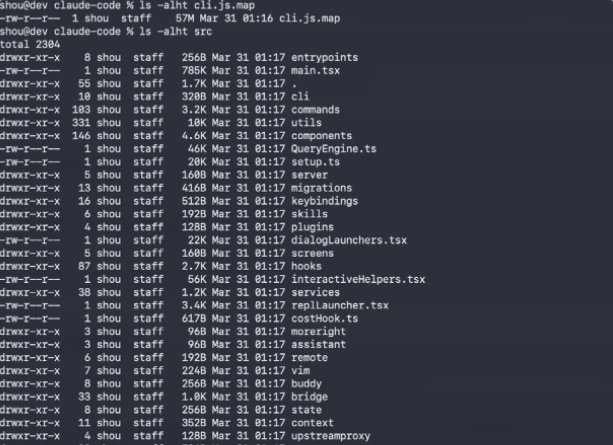Click the interactiveHelpers.tsx filename

pos(357,279)
